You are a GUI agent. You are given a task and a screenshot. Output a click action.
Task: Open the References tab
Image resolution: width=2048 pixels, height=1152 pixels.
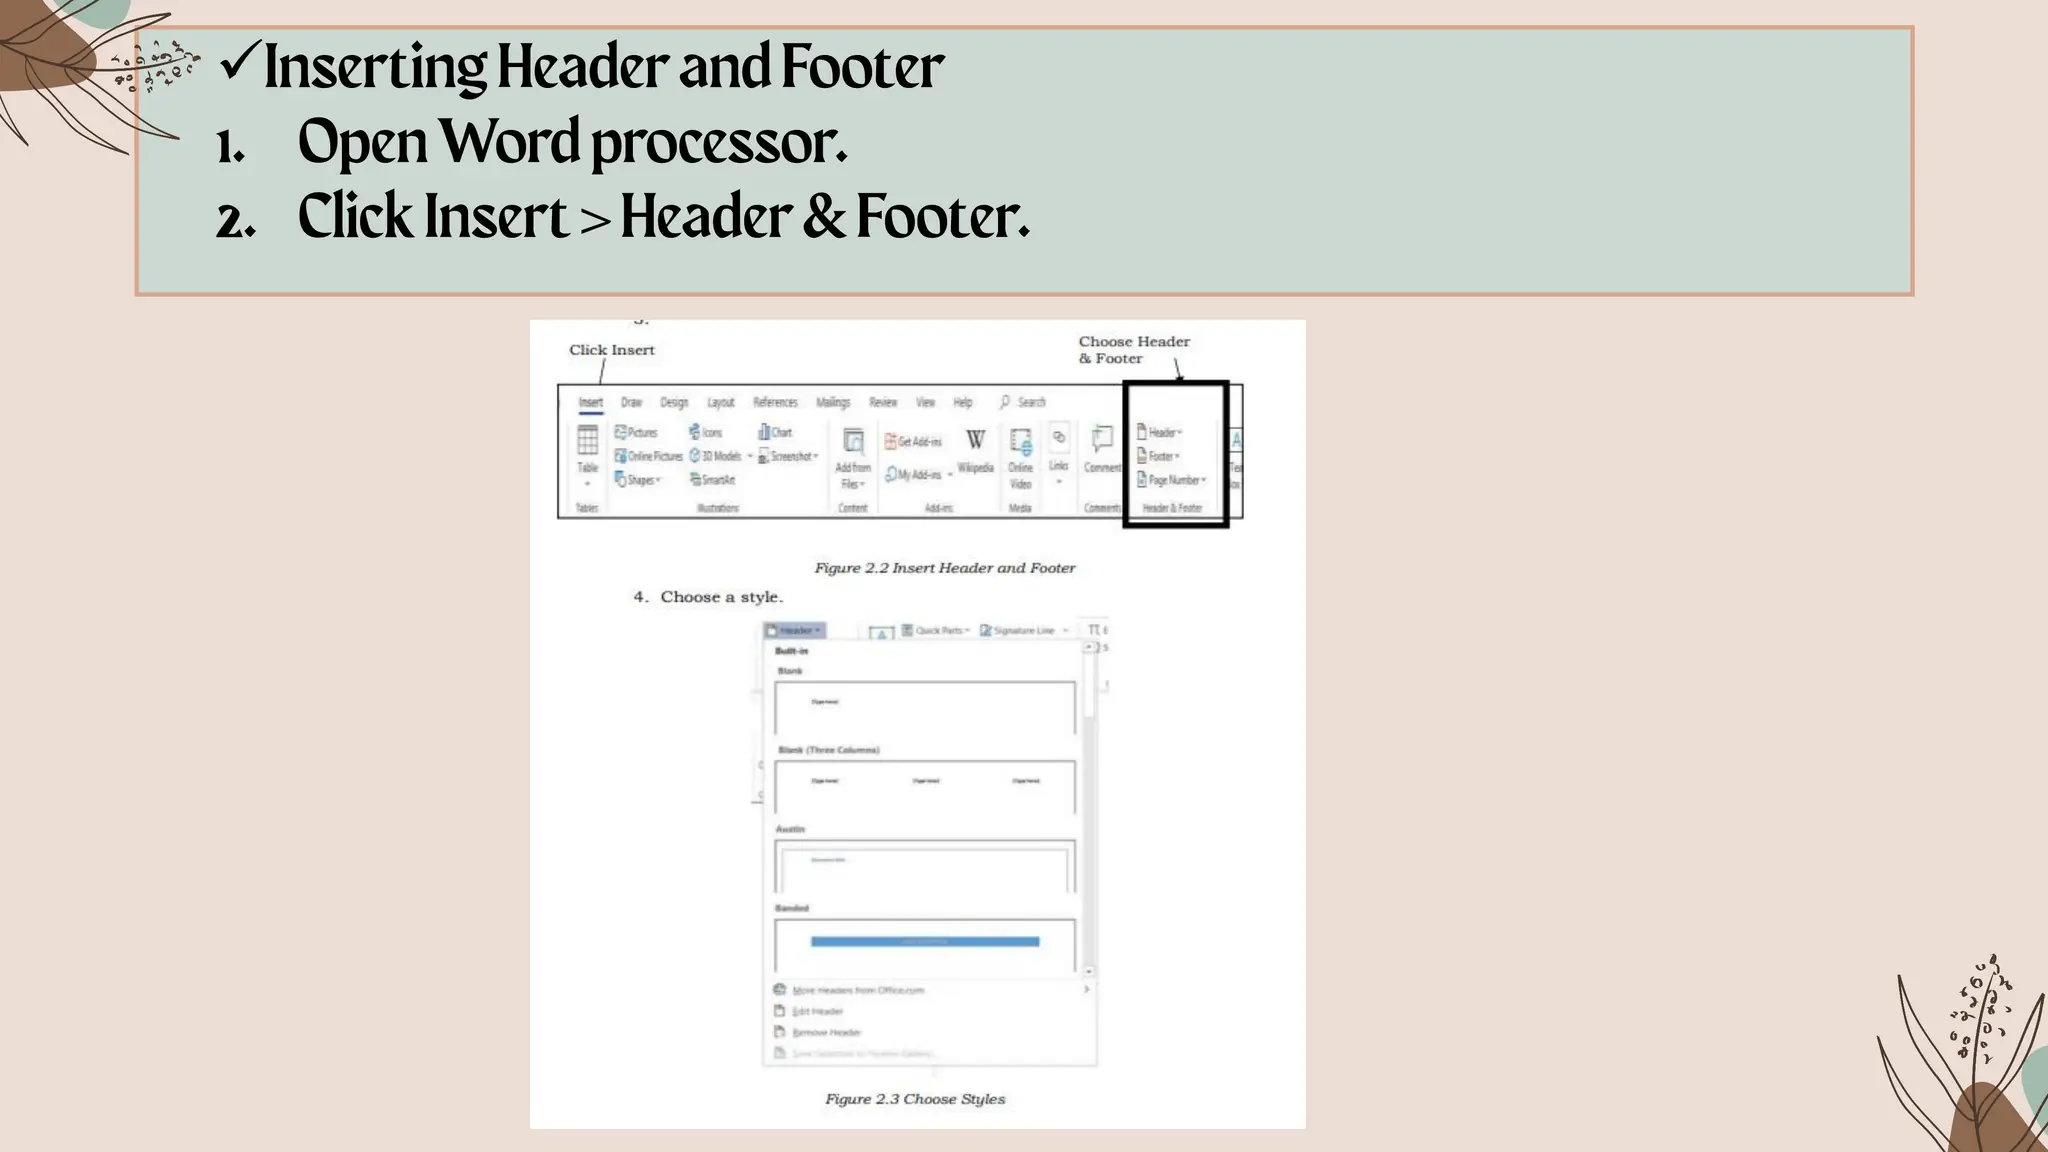(775, 402)
